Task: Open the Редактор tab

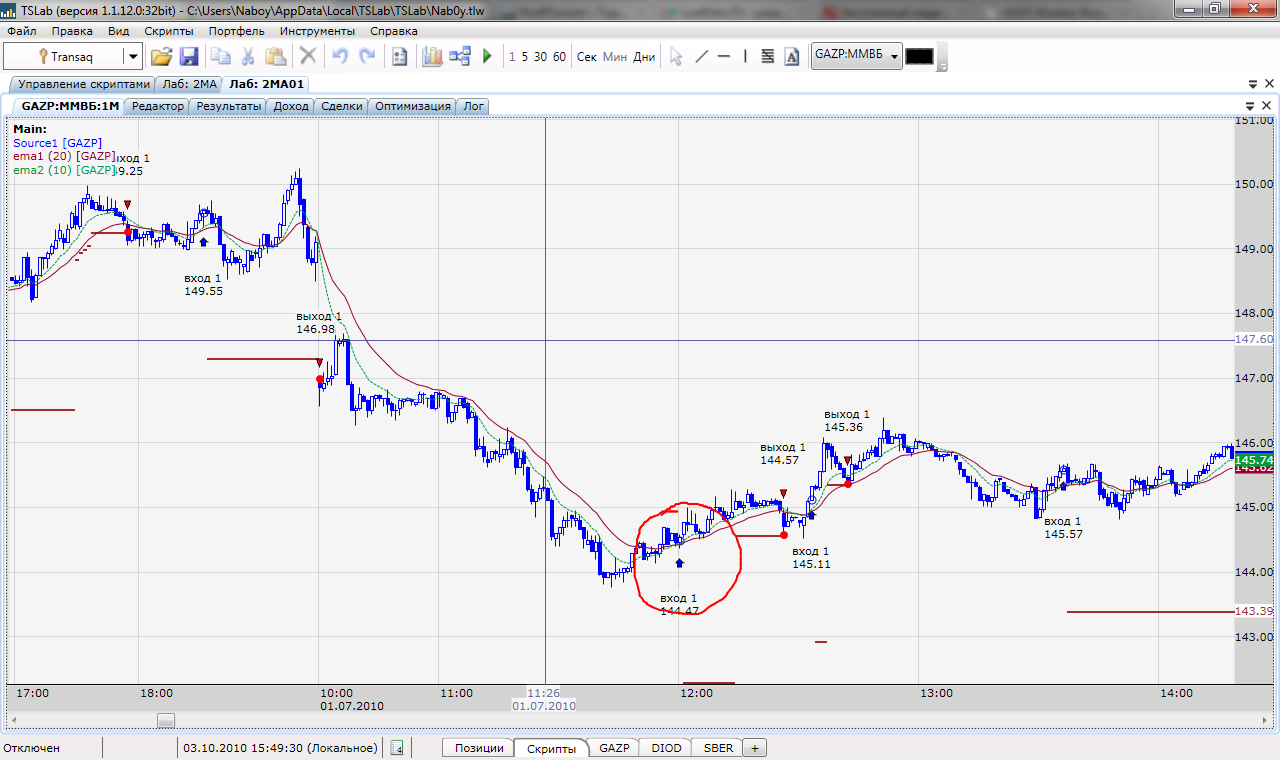Action: pyautogui.click(x=158, y=106)
